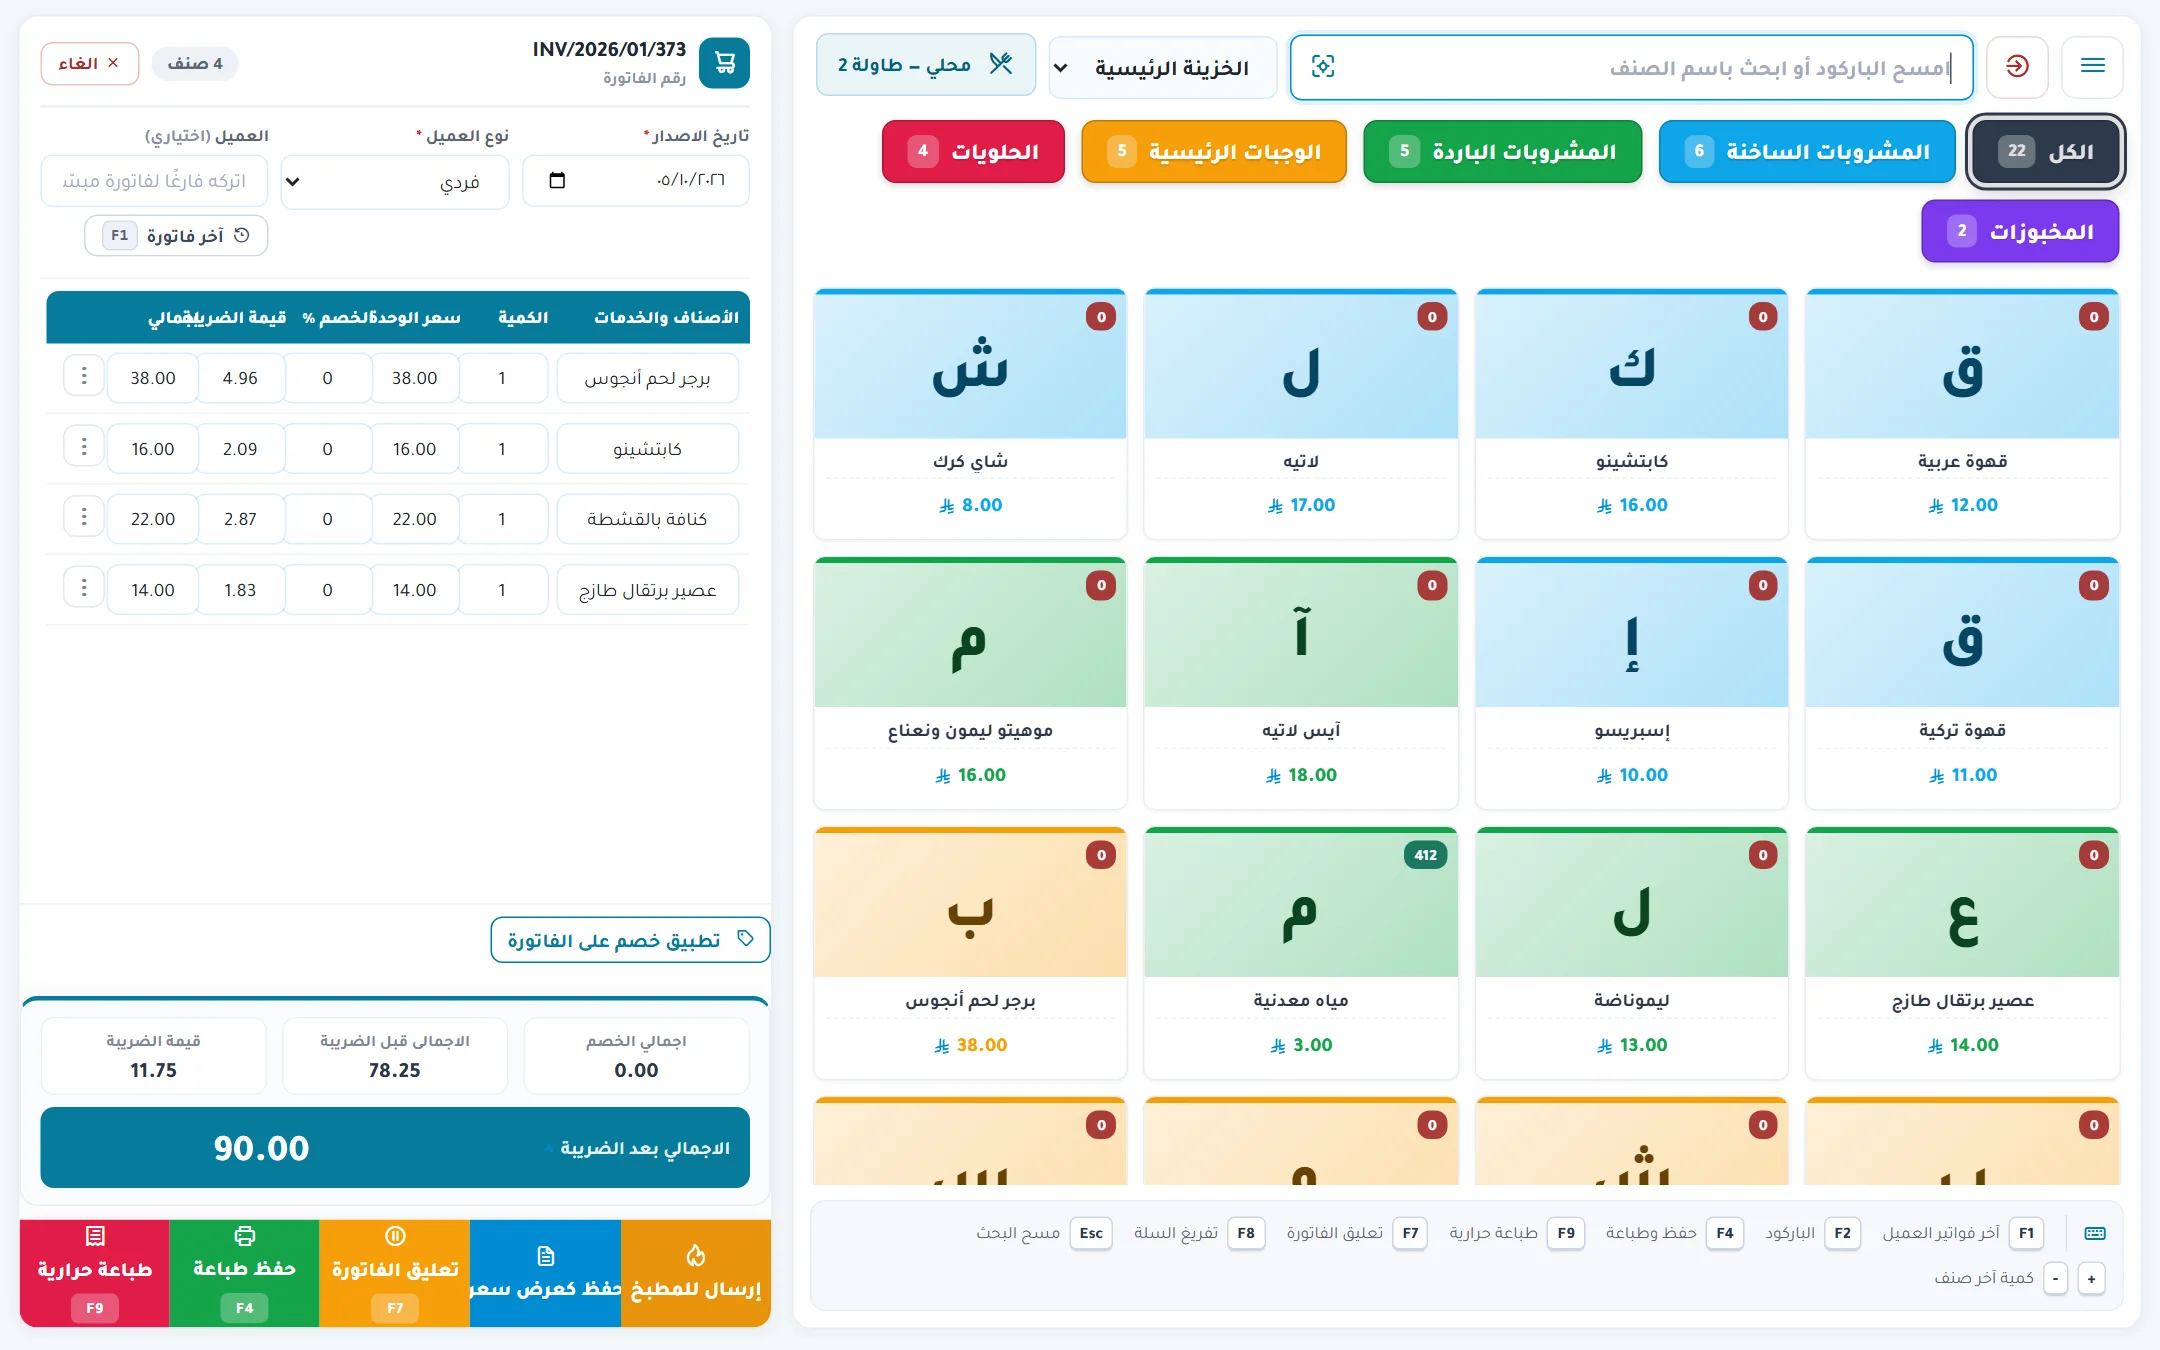The height and width of the screenshot is (1350, 2160).
Task: Edit quantity field for كابتشينو row
Action: click(502, 448)
